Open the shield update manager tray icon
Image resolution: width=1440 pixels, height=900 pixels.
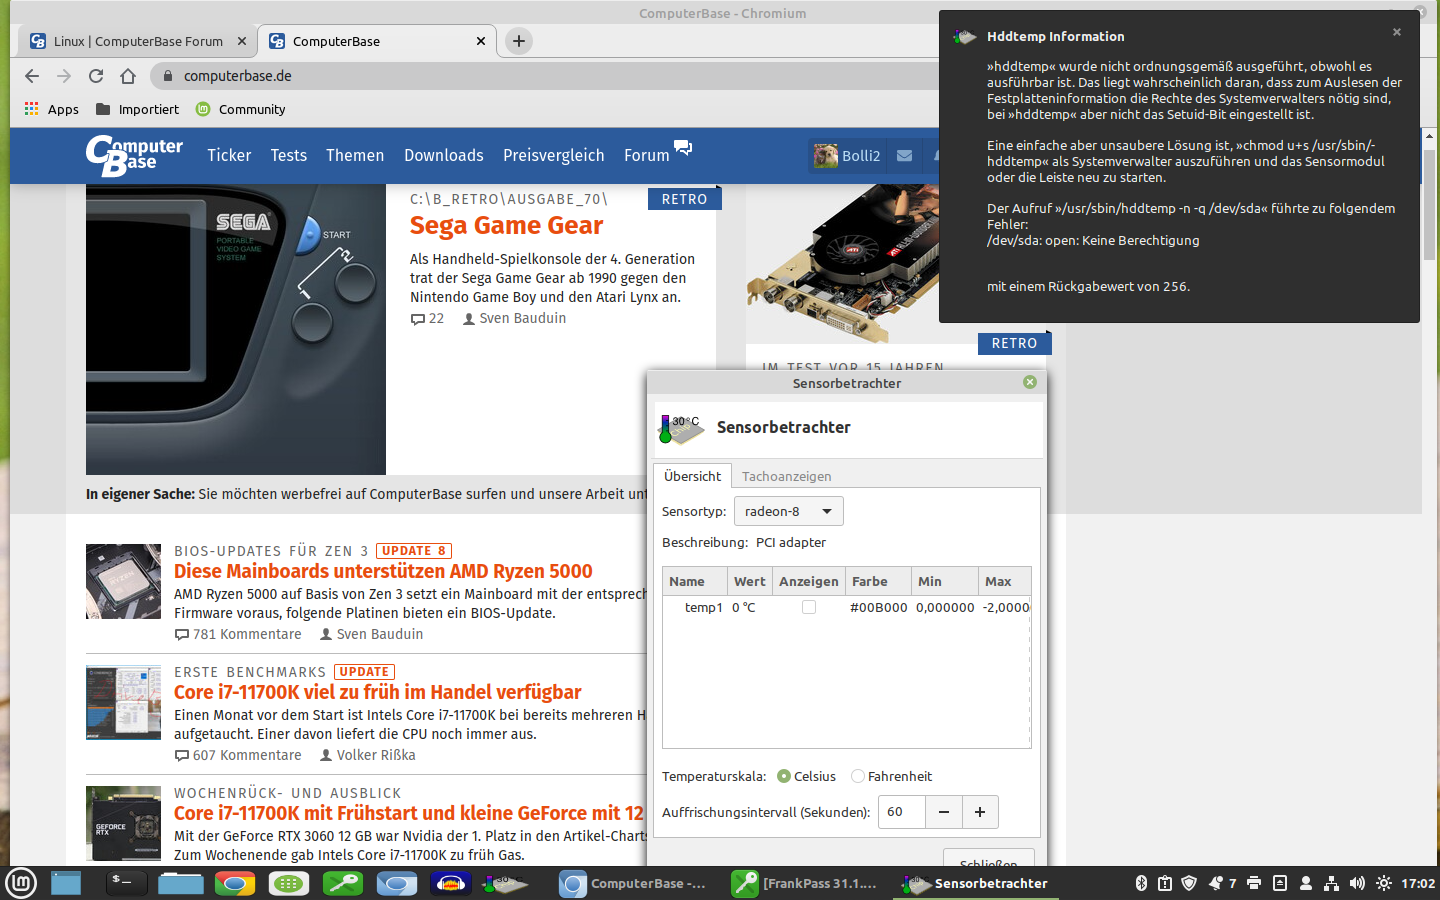point(1189,883)
